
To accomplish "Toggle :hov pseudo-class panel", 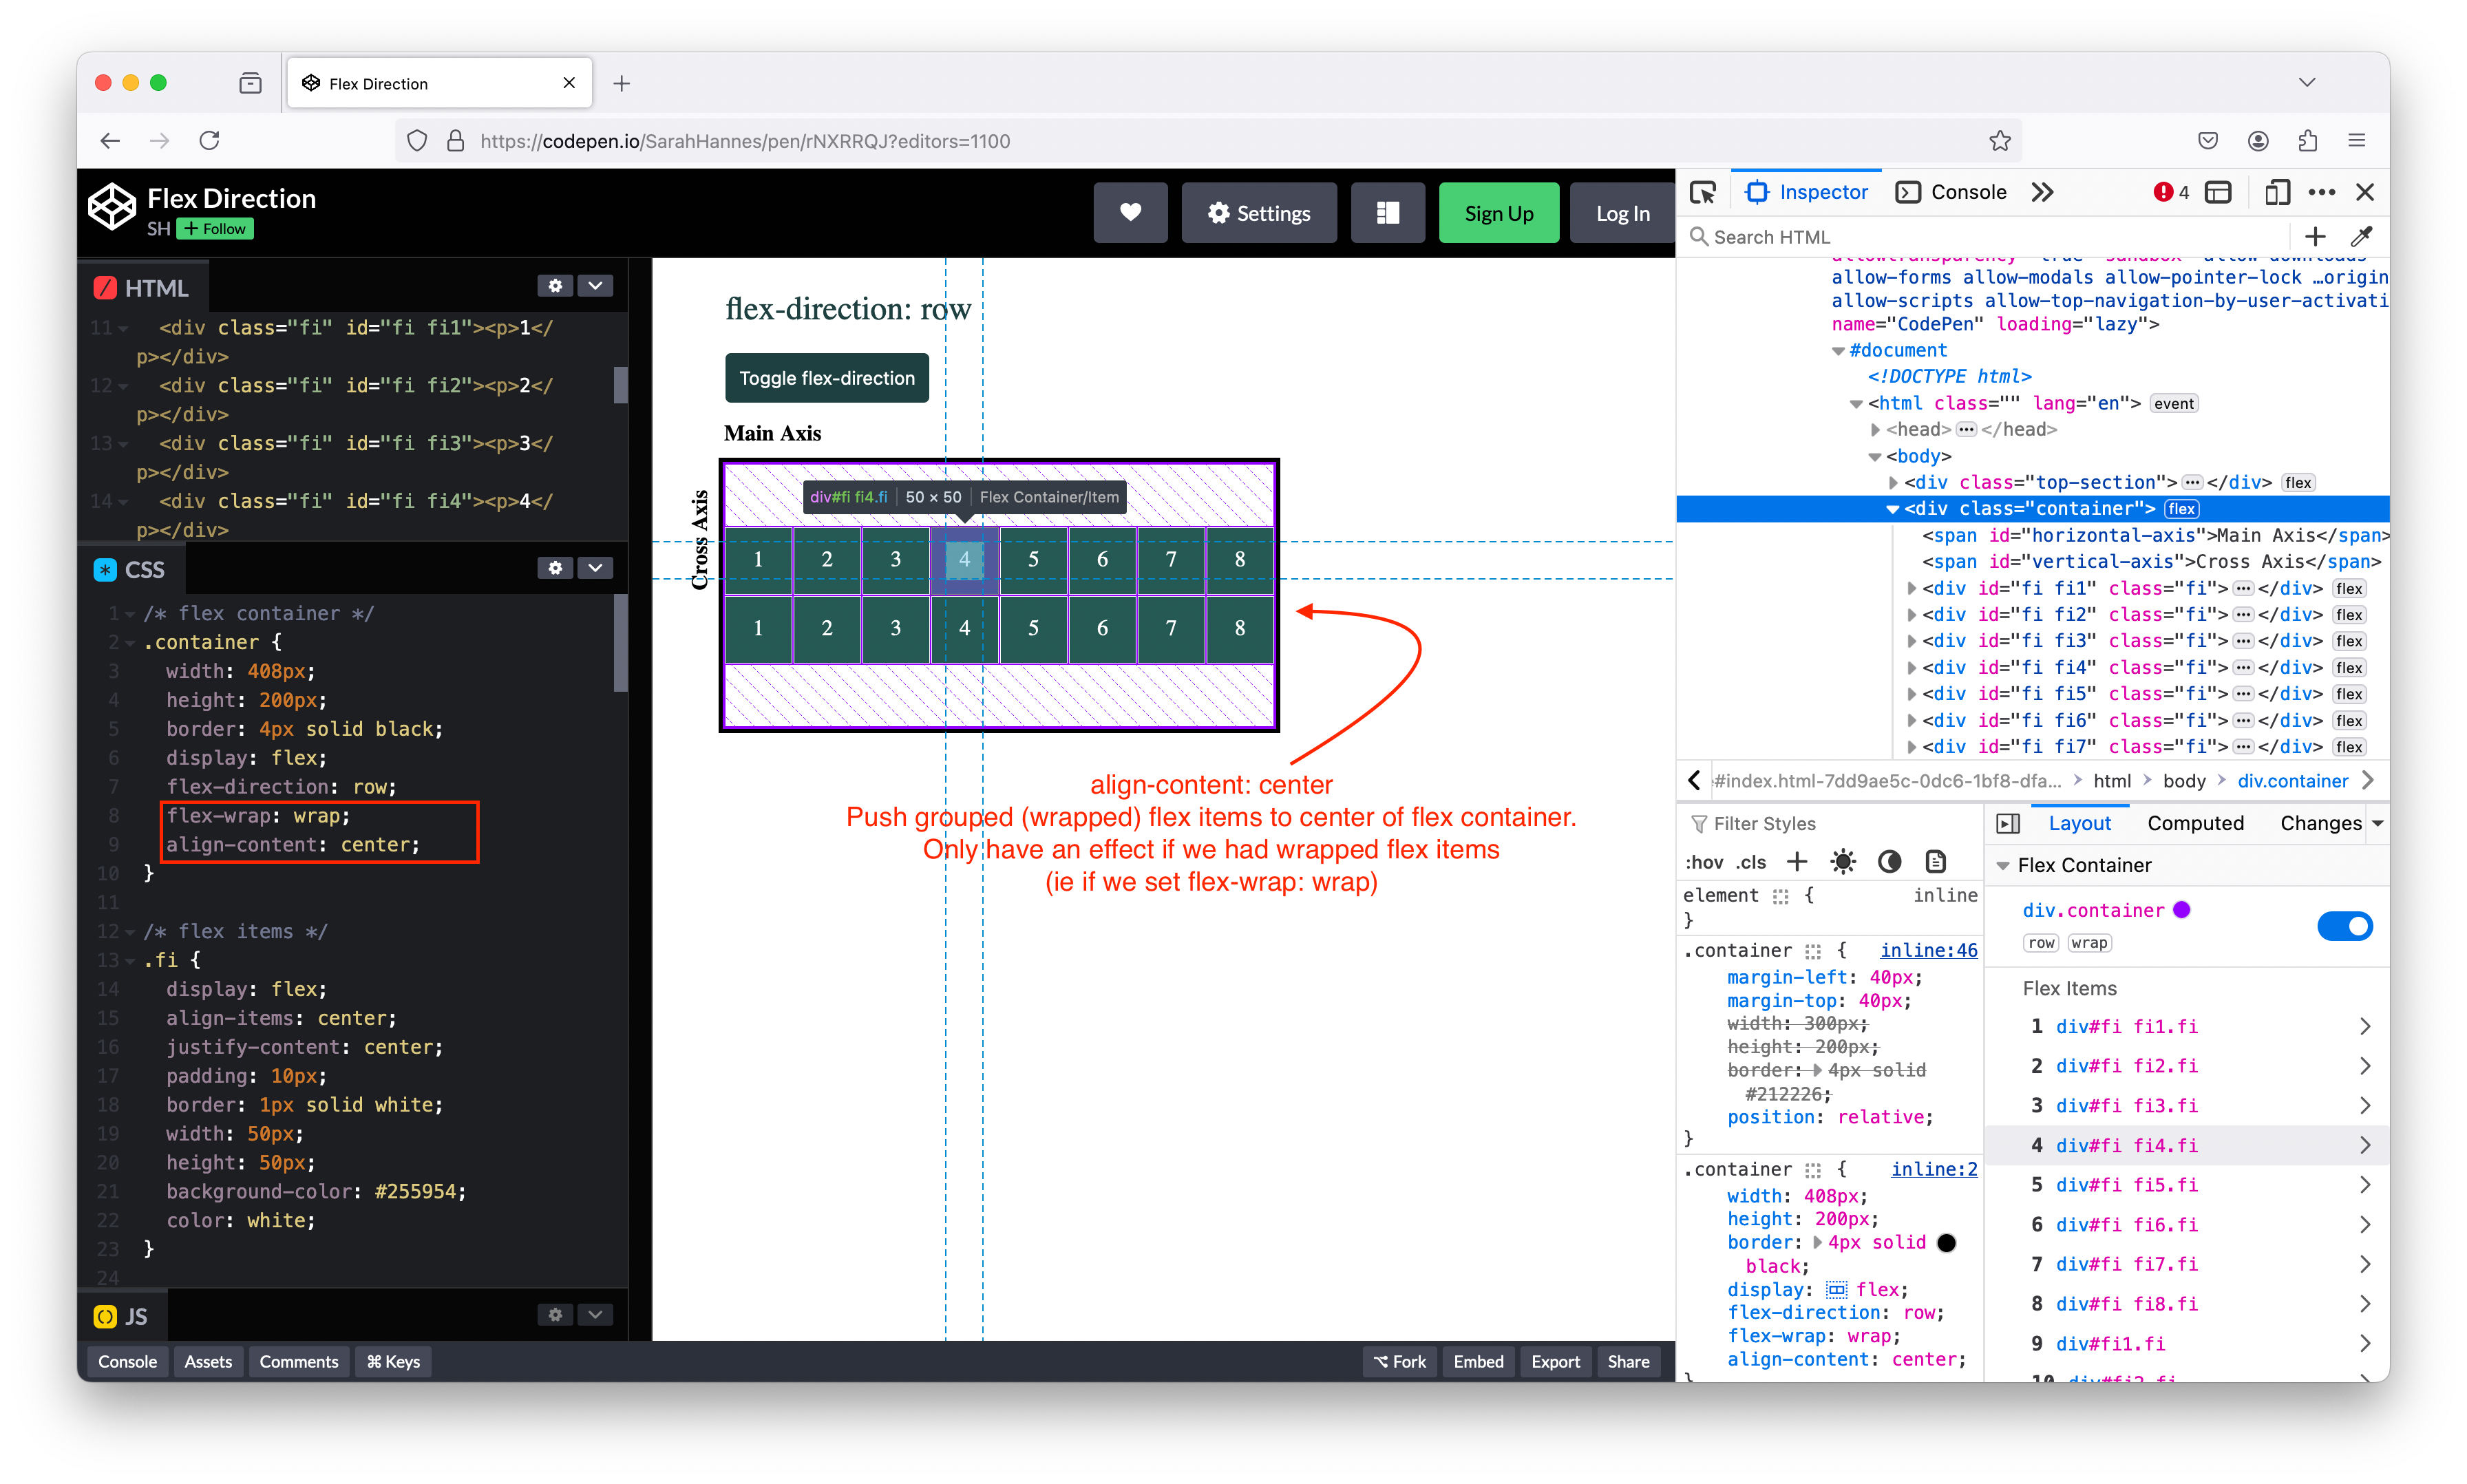I will [x=1704, y=862].
